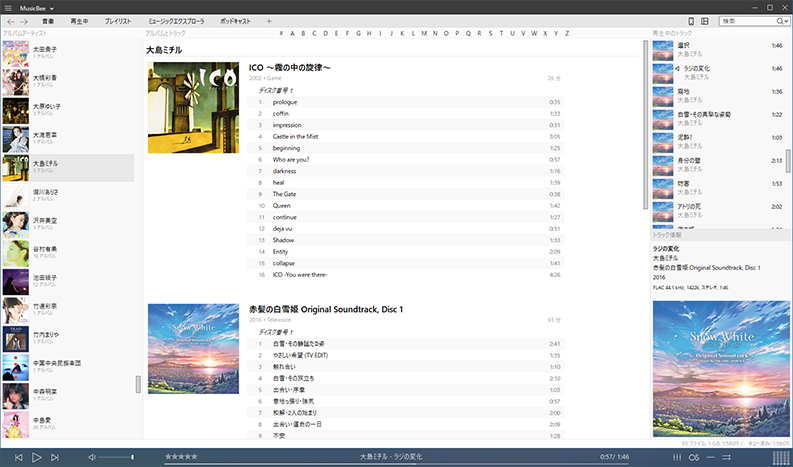The width and height of the screenshot is (793, 467).
Task: Select track prologue
Action: pos(405,102)
